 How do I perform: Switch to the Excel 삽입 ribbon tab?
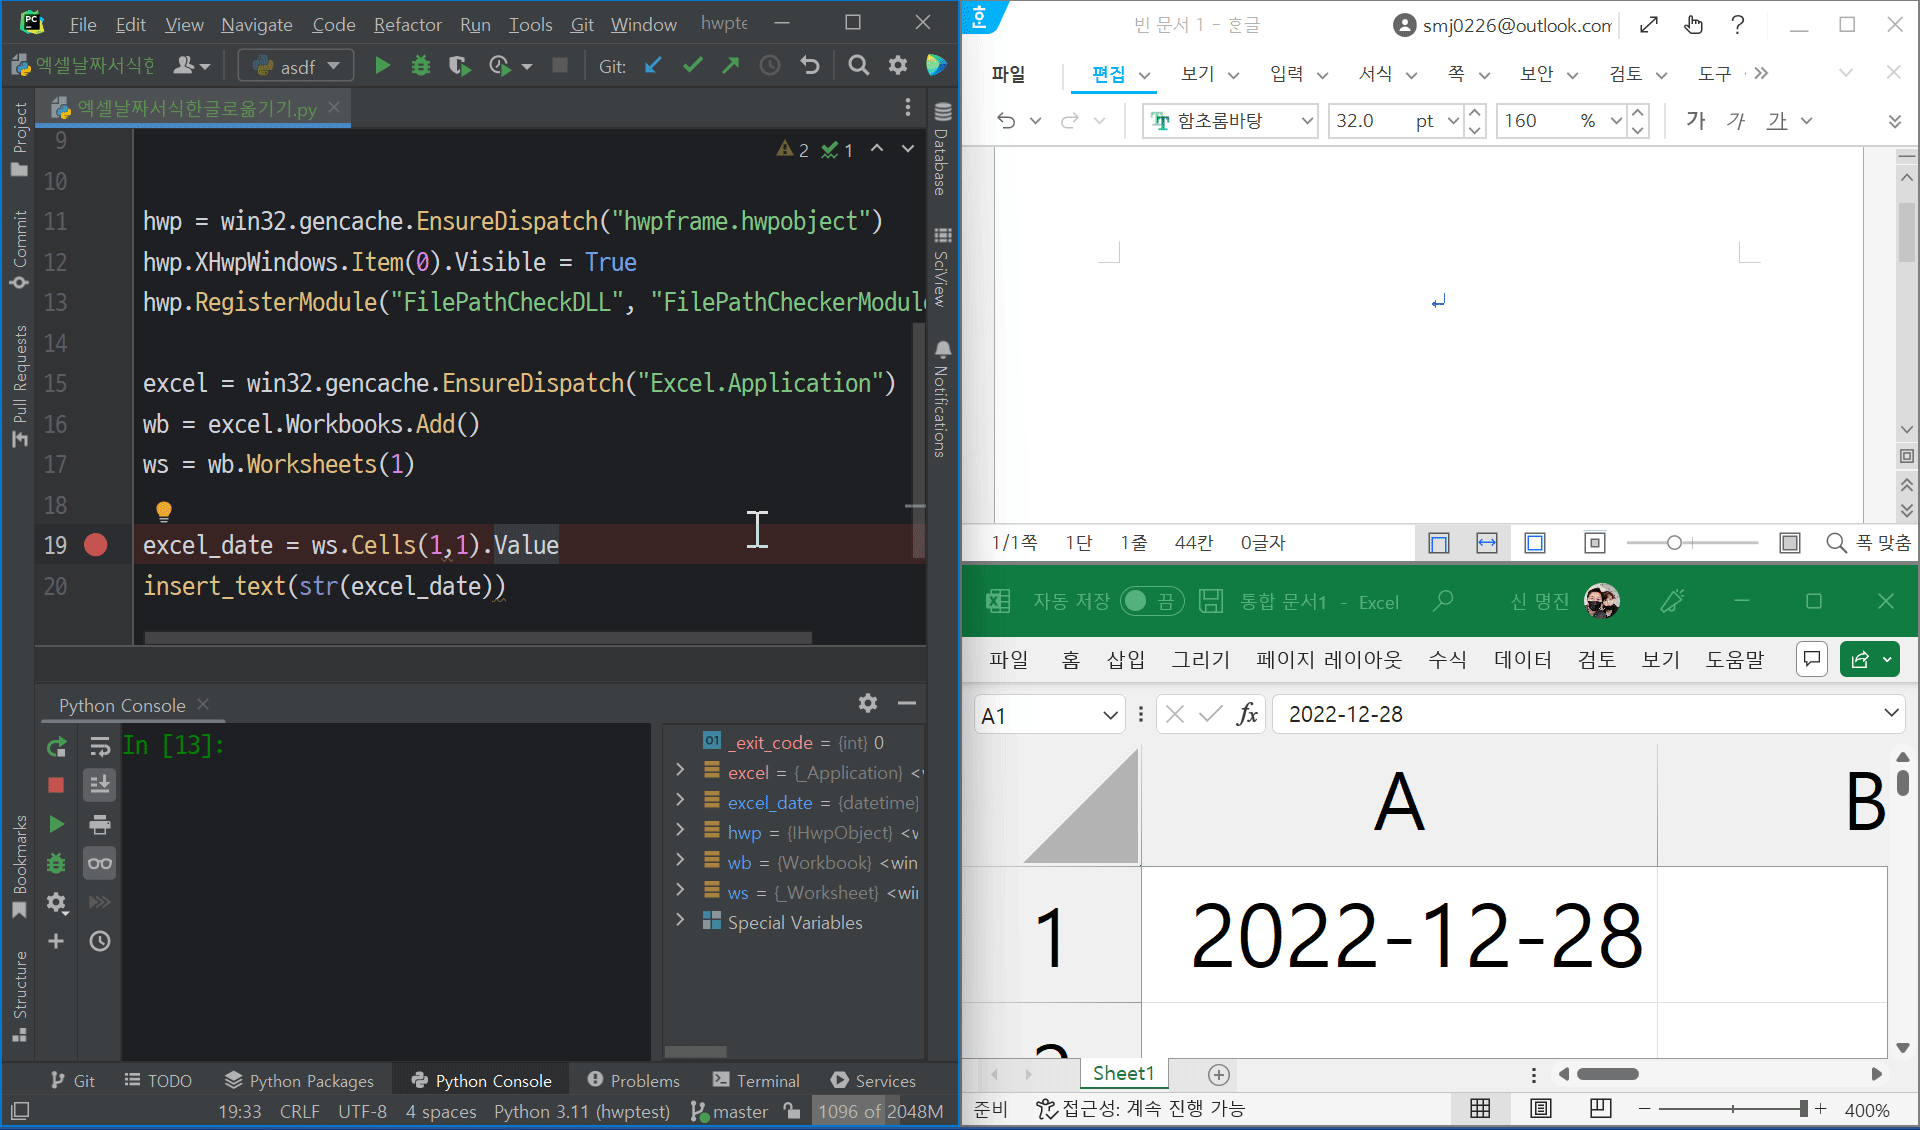pyautogui.click(x=1125, y=659)
